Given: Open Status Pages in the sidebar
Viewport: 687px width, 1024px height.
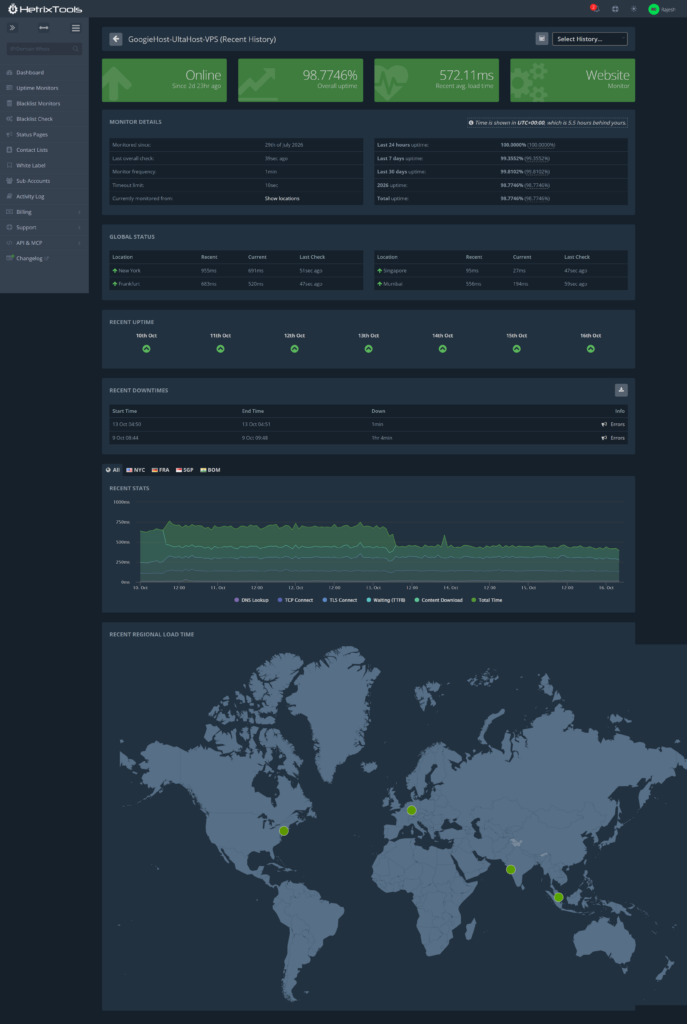Looking at the screenshot, I should [44, 135].
